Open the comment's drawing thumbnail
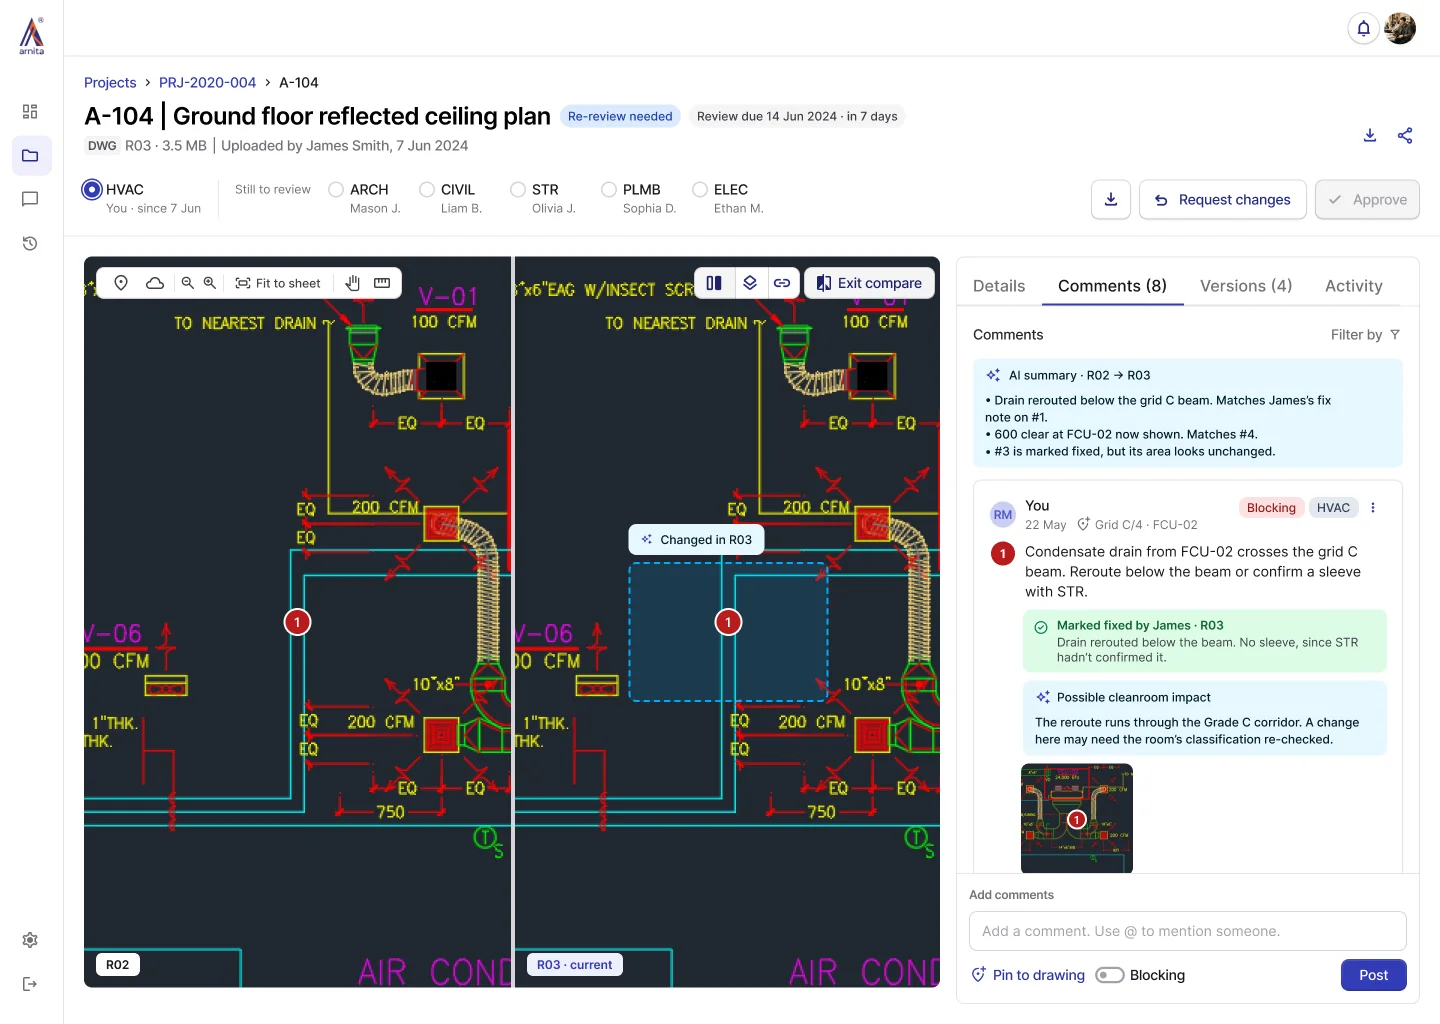The width and height of the screenshot is (1440, 1024). 1077,818
